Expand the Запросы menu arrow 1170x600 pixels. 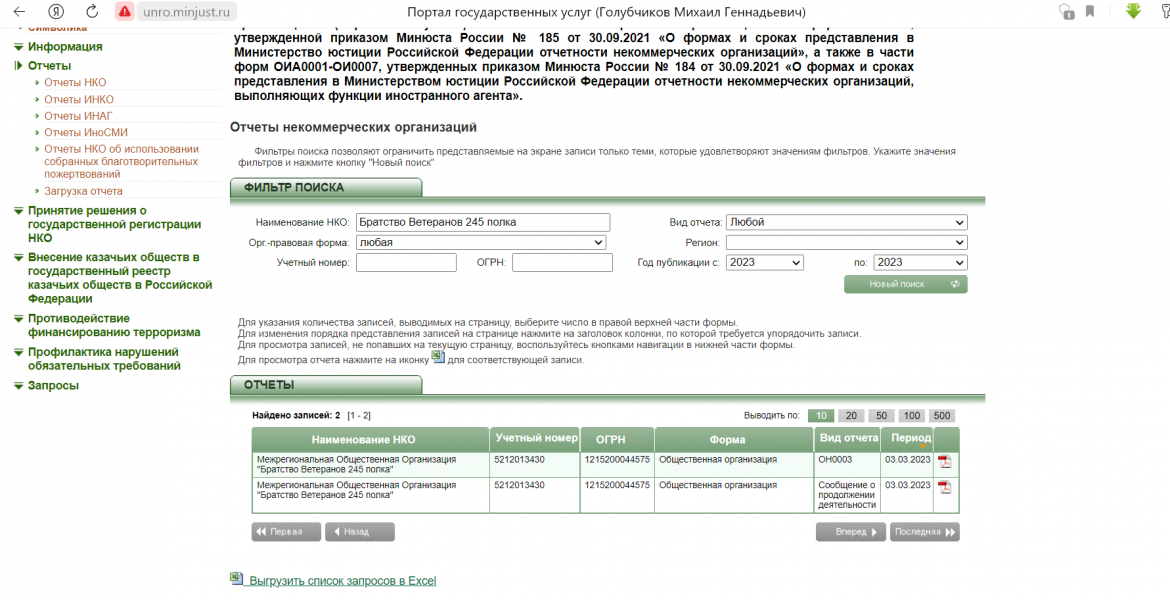click(19, 386)
